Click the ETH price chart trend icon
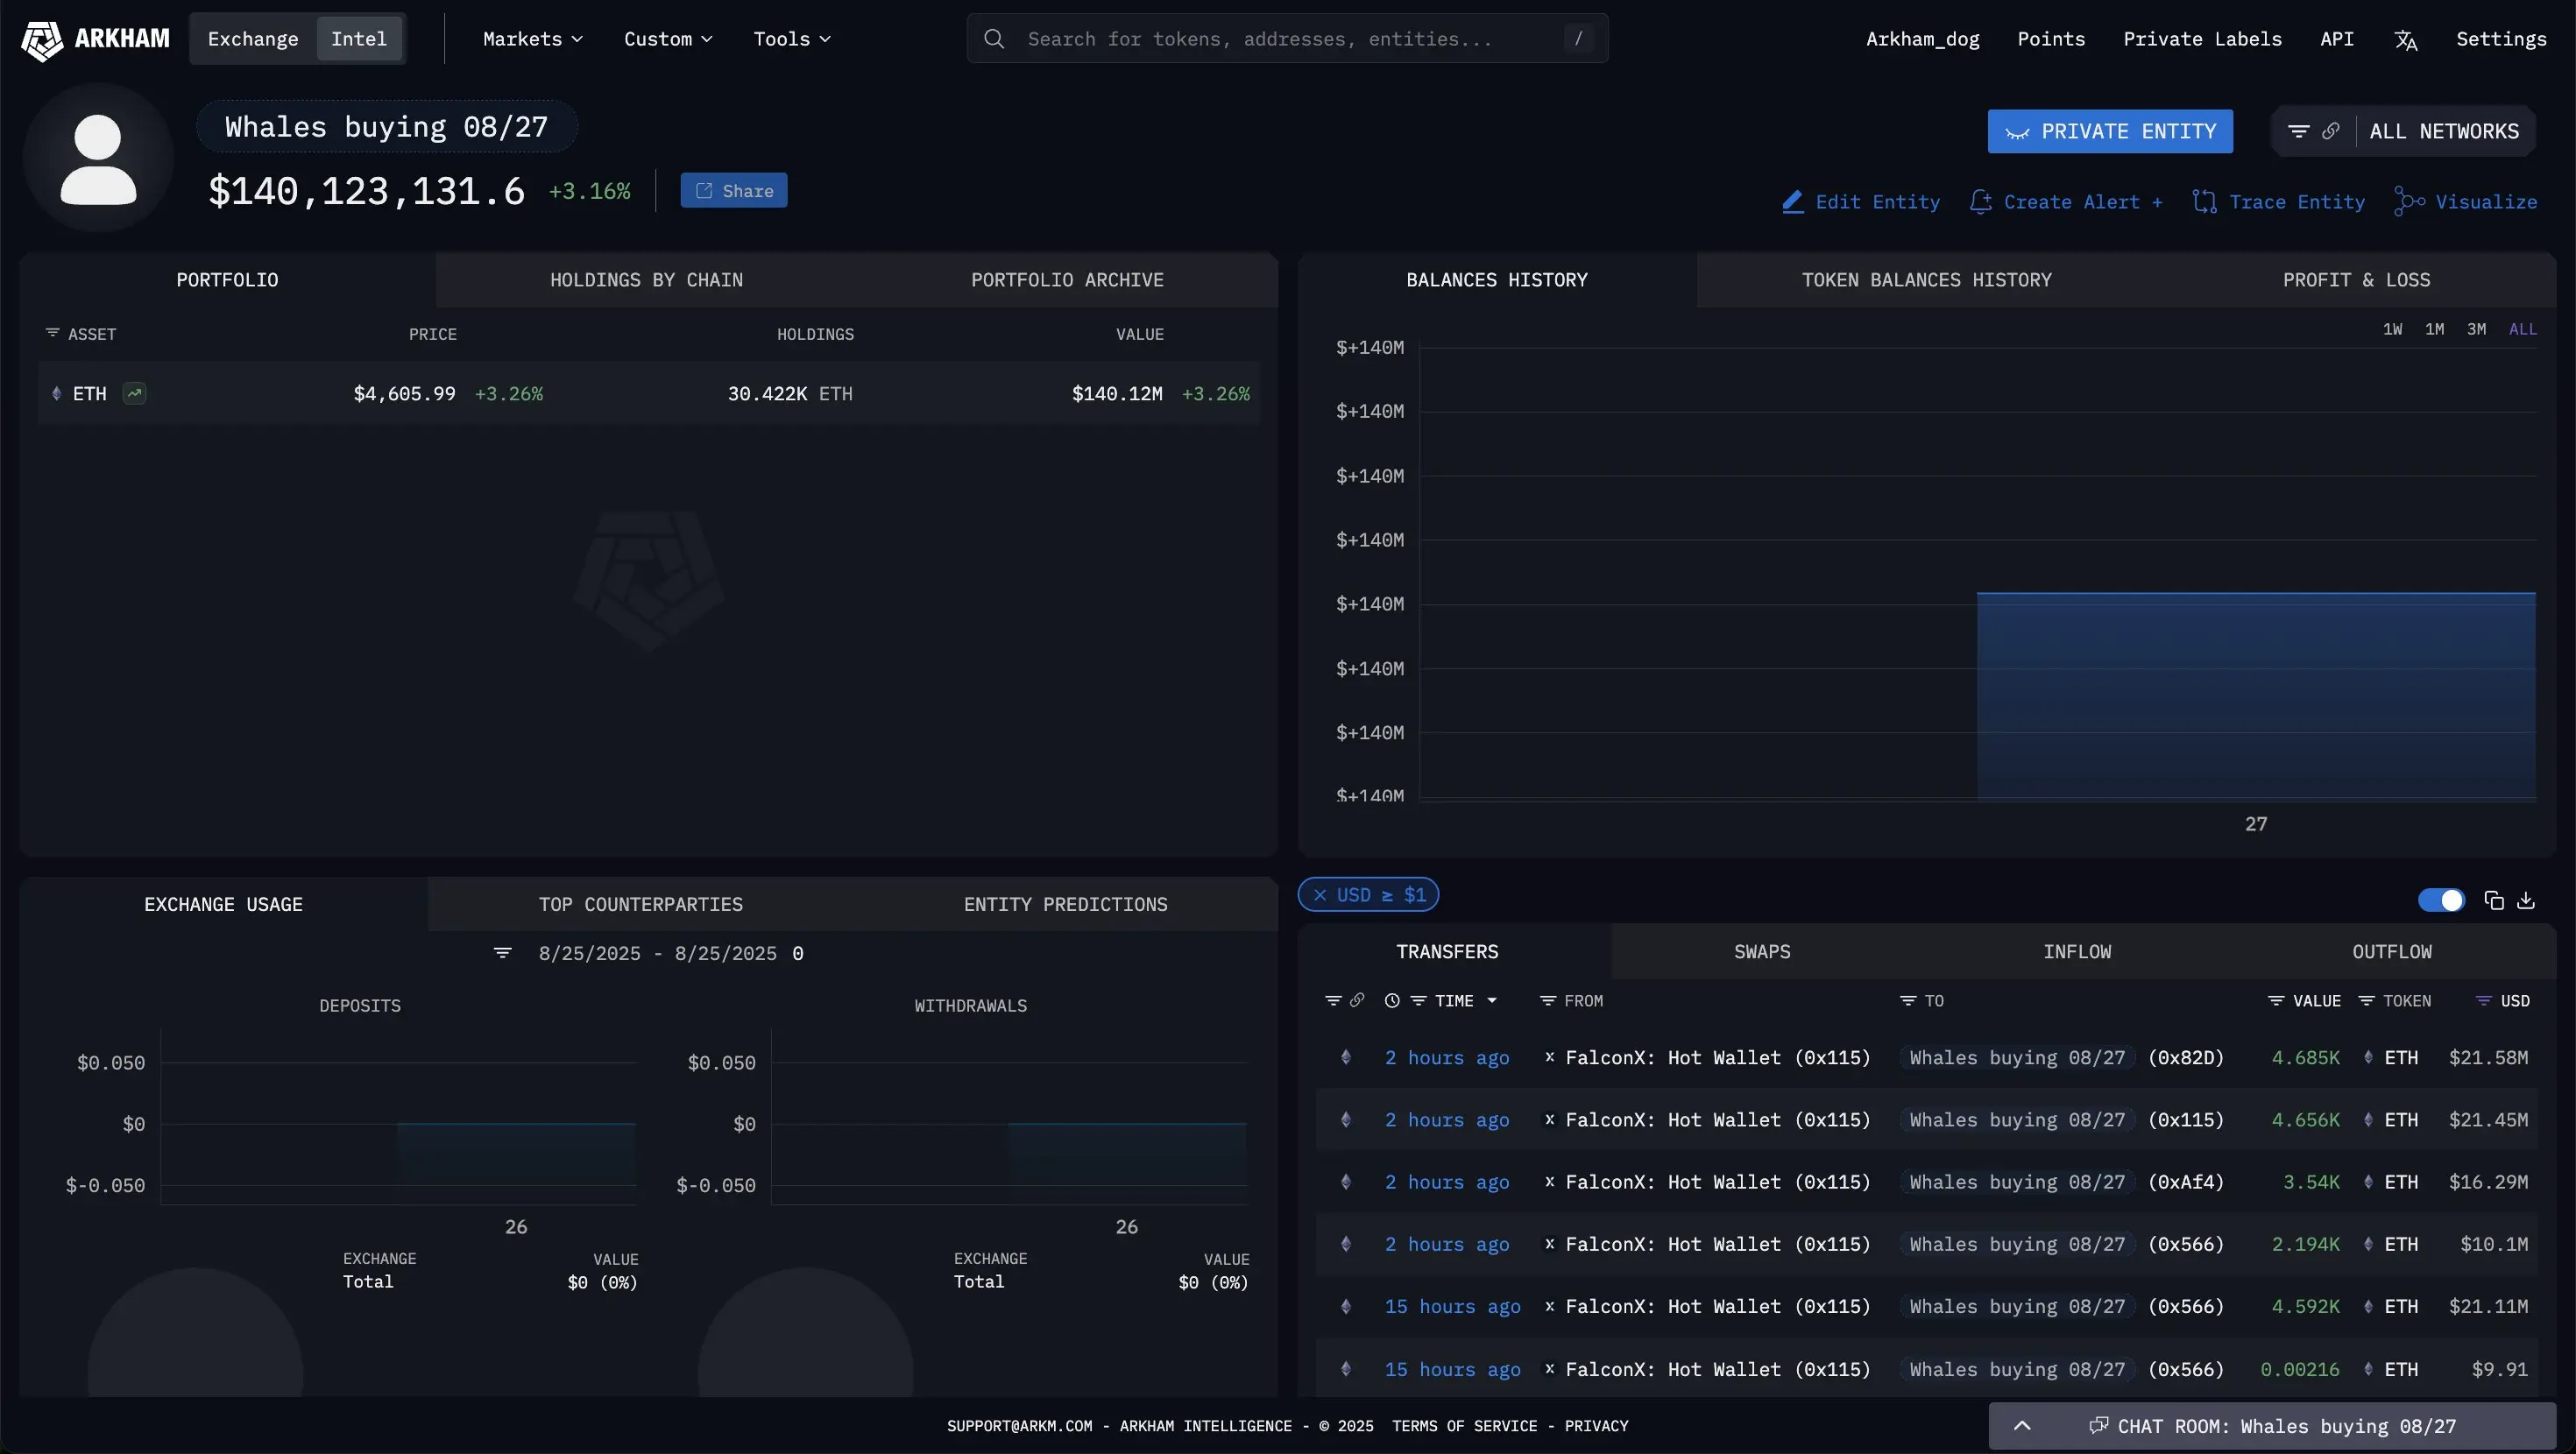Viewport: 2576px width, 1454px height. click(134, 393)
